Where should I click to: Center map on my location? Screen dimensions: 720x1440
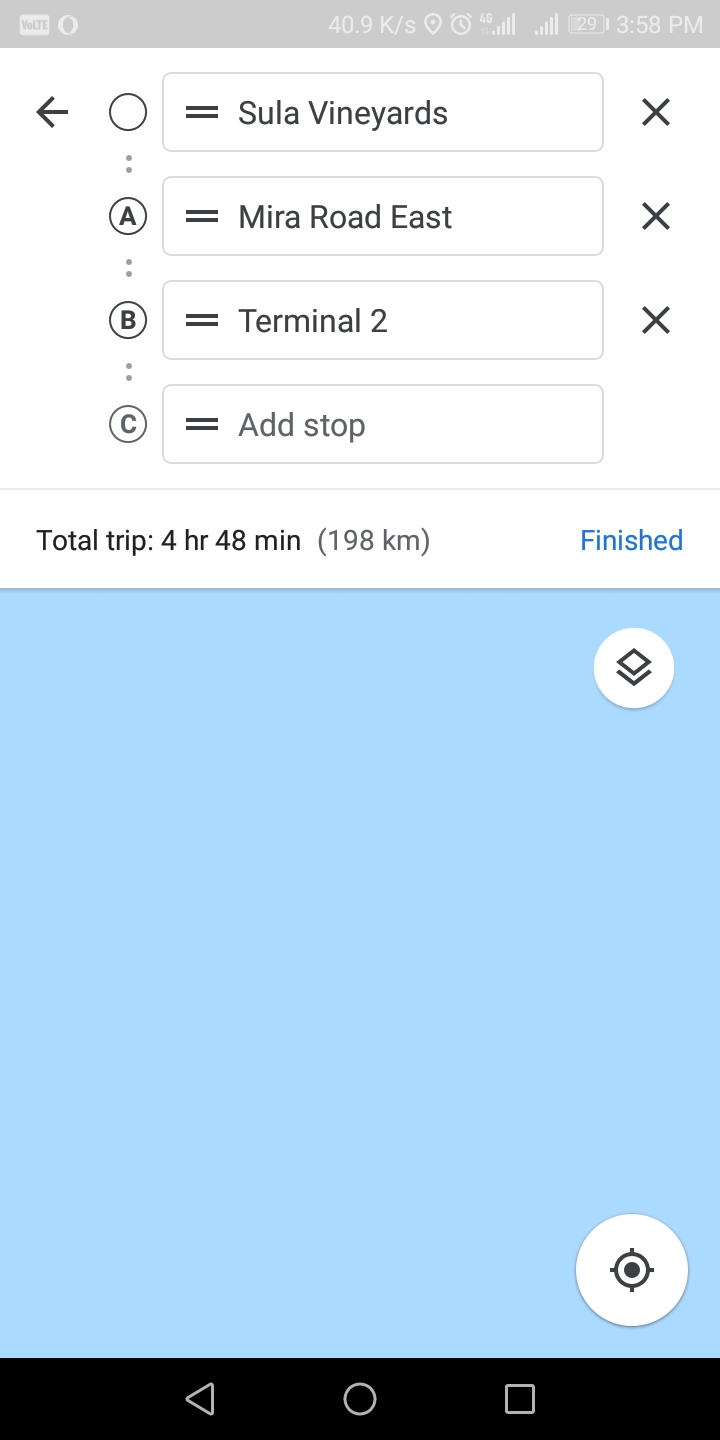pos(632,1270)
